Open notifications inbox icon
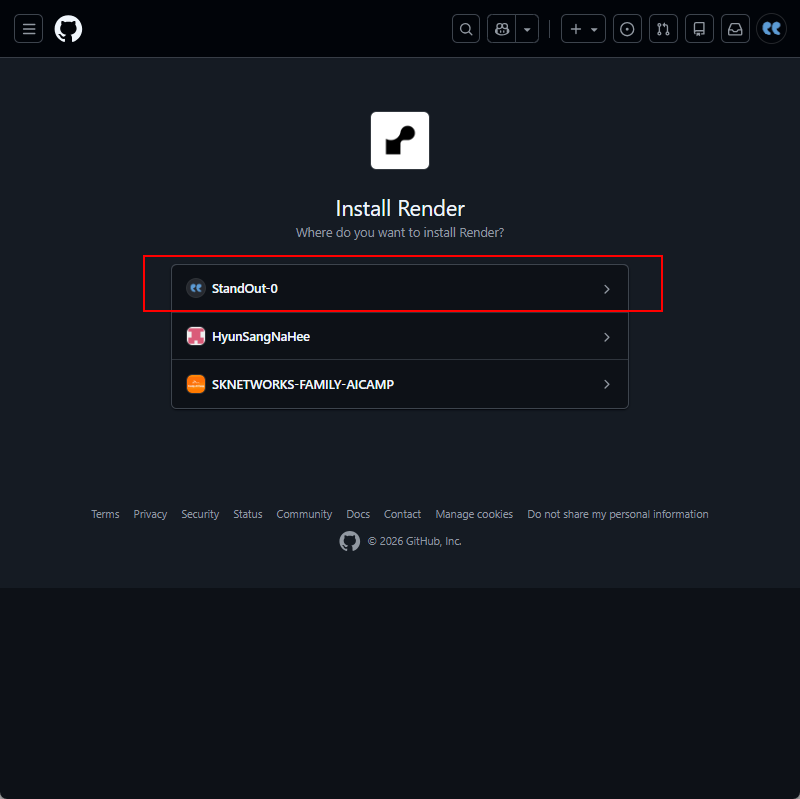The height and width of the screenshot is (799, 800). (x=735, y=29)
